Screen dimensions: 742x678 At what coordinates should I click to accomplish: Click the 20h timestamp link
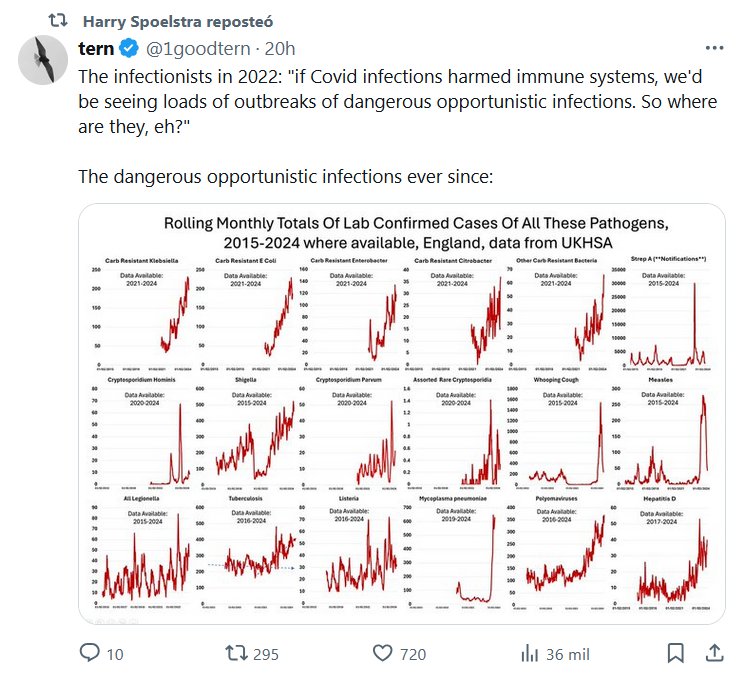pyautogui.click(x=281, y=48)
